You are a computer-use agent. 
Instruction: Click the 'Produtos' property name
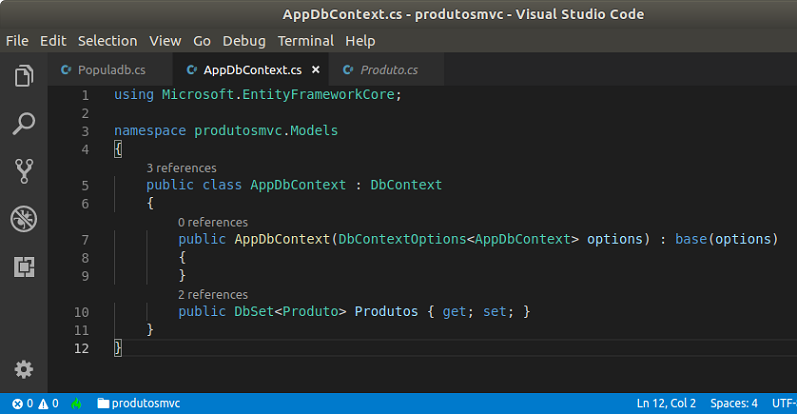[386, 311]
